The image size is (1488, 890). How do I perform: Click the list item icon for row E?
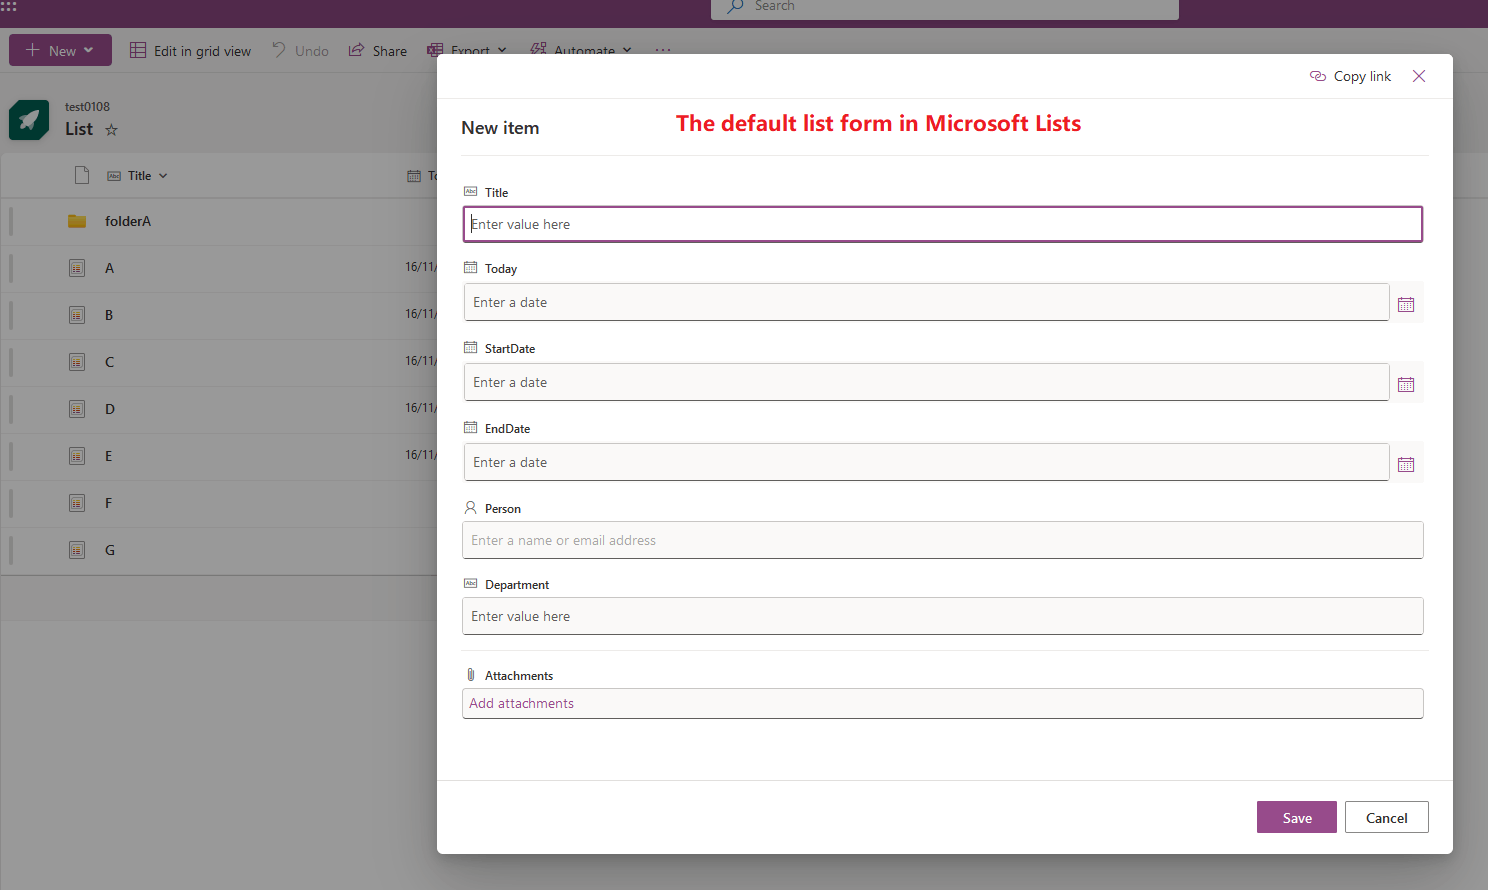tap(77, 456)
